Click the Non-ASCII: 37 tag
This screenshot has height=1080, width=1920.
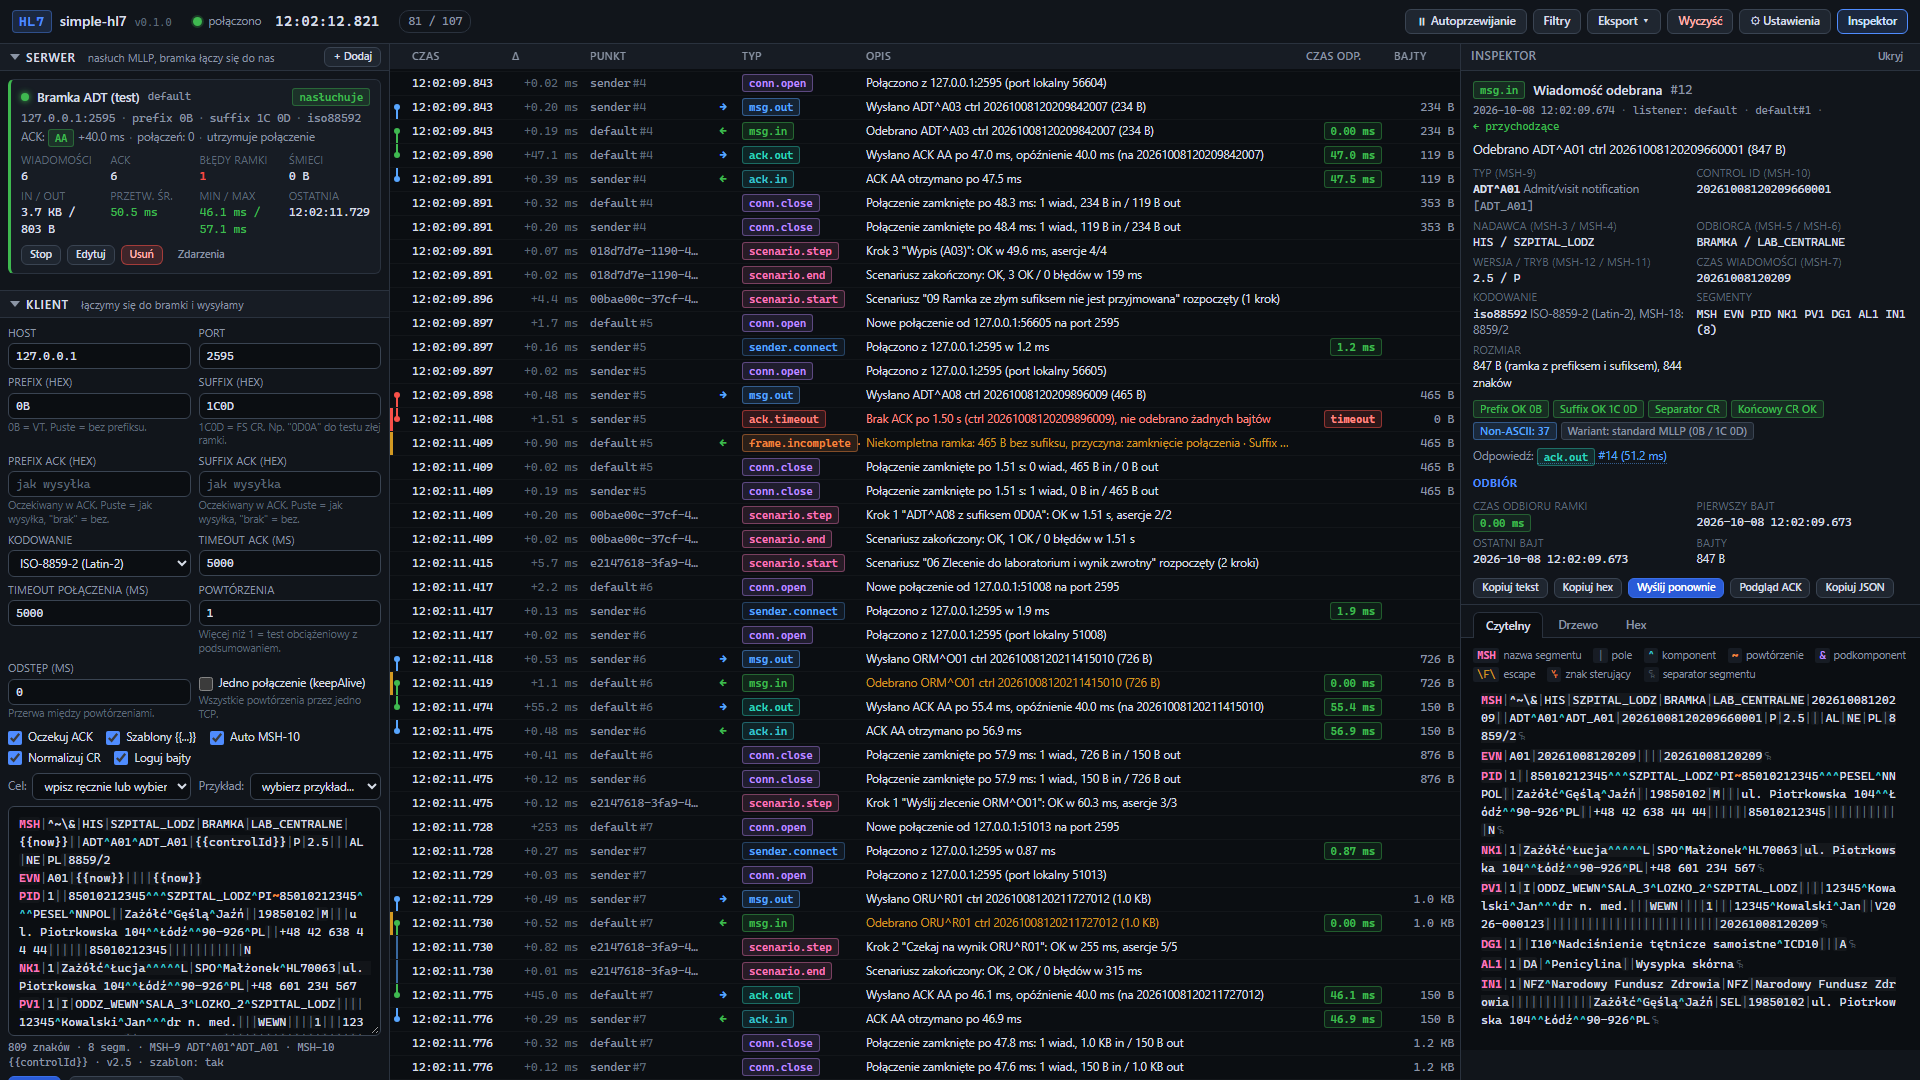click(x=1514, y=431)
